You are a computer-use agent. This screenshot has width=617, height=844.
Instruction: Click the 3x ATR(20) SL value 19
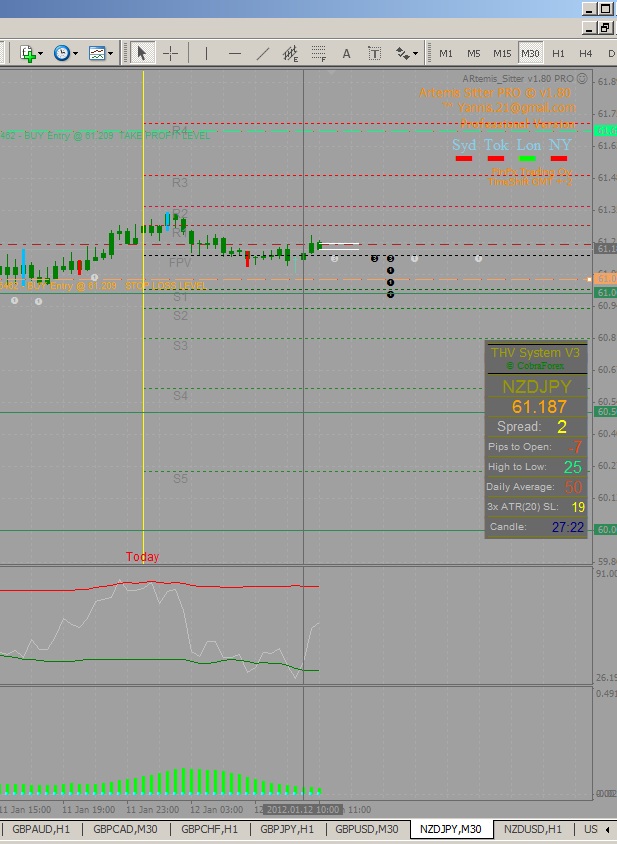click(578, 507)
